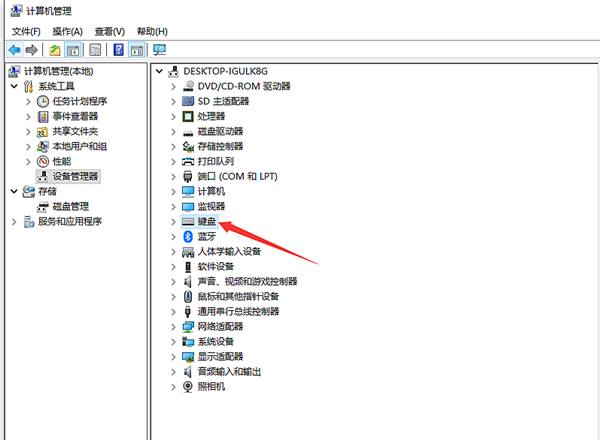The image size is (600, 440).
Task: Click the 磁盘驱动器 drive icon
Action: [188, 133]
